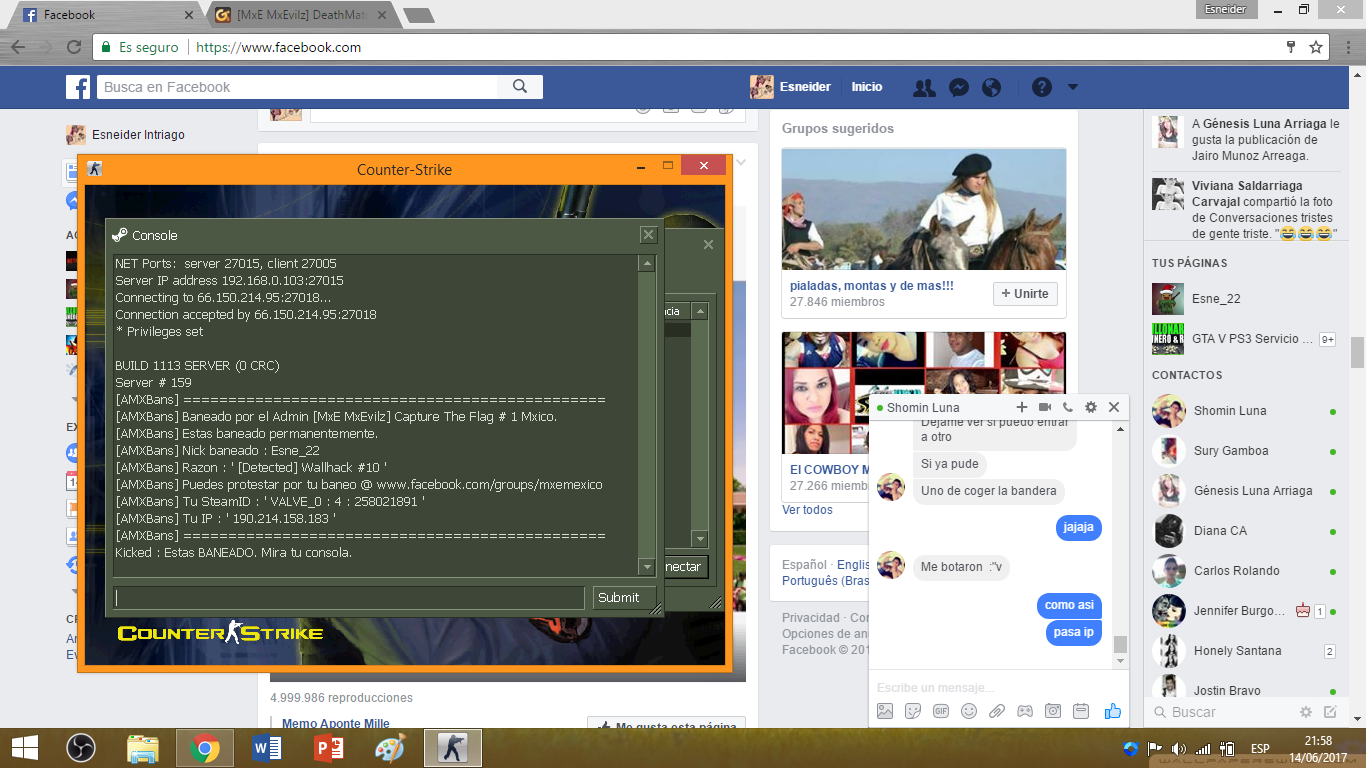
Task: Start video call in Shomin Luna chat
Action: pos(1045,407)
